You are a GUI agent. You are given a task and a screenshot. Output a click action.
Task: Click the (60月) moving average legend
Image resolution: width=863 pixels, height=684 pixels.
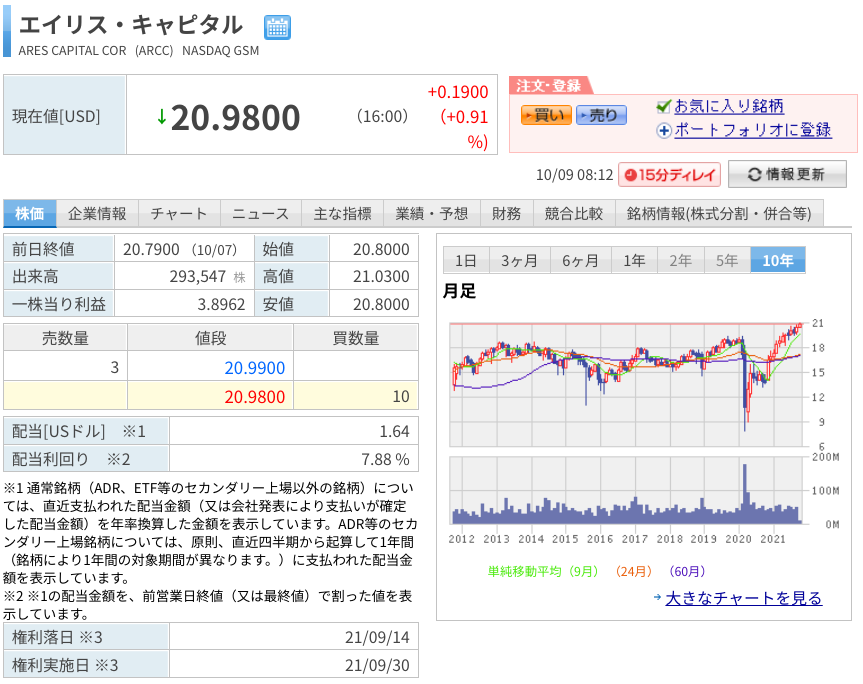coord(687,572)
